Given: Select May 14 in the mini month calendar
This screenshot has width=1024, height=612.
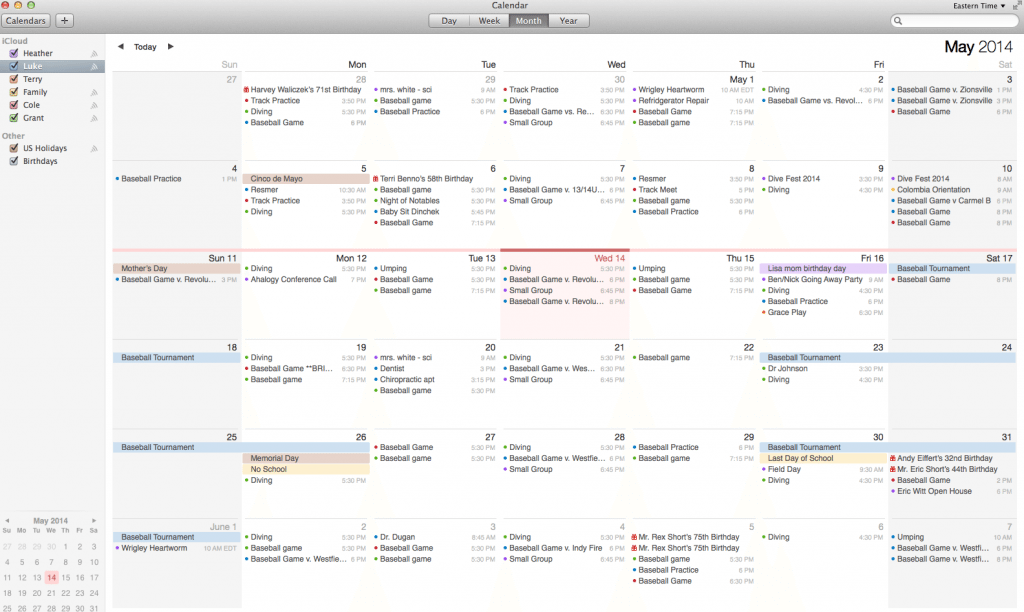Looking at the screenshot, I should click(x=52, y=577).
